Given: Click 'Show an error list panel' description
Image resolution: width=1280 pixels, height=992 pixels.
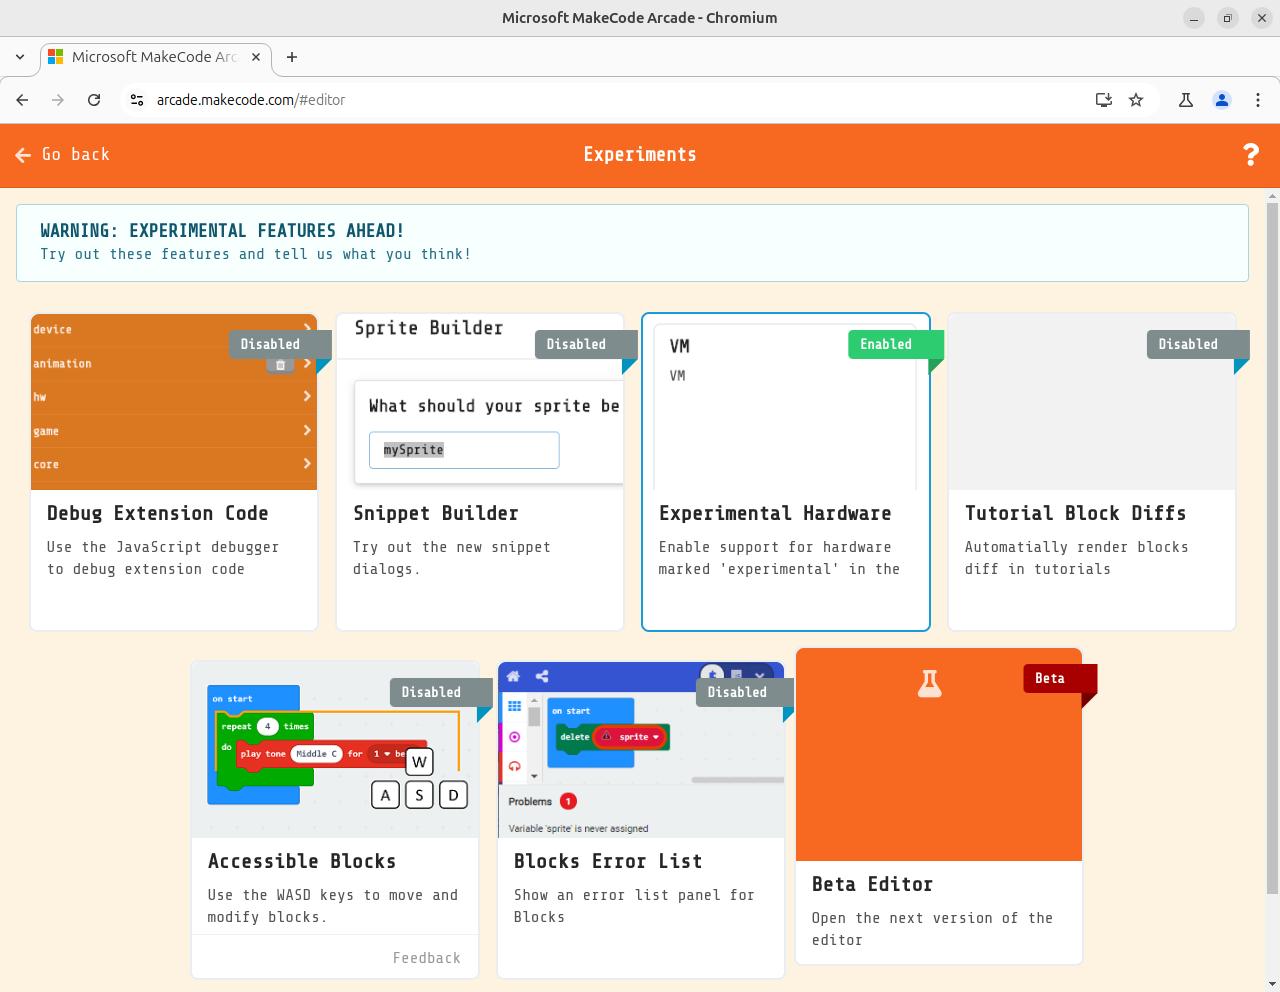Looking at the screenshot, I should pos(634,906).
